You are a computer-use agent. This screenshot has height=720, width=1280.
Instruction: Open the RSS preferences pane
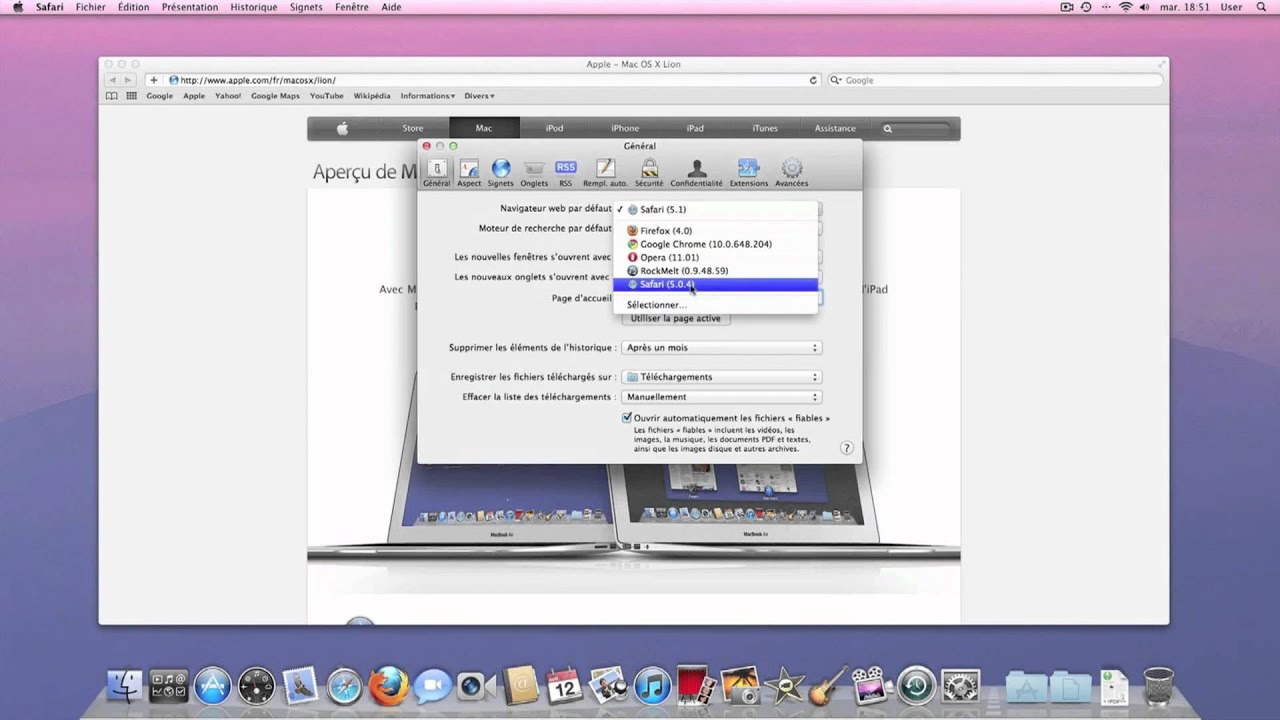566,172
